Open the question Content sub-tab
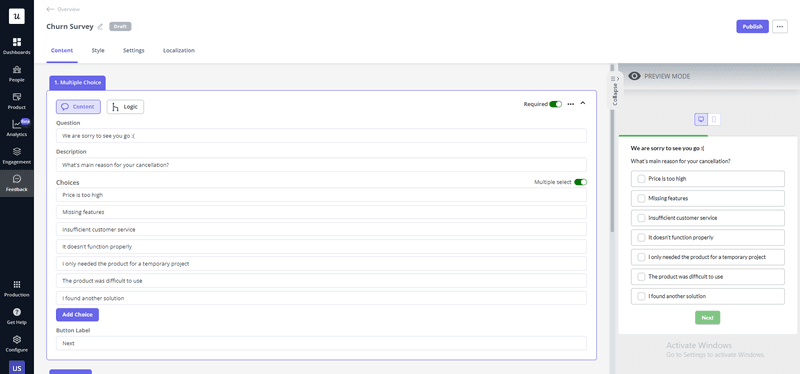Viewport: 800px width, 374px height. 78,107
